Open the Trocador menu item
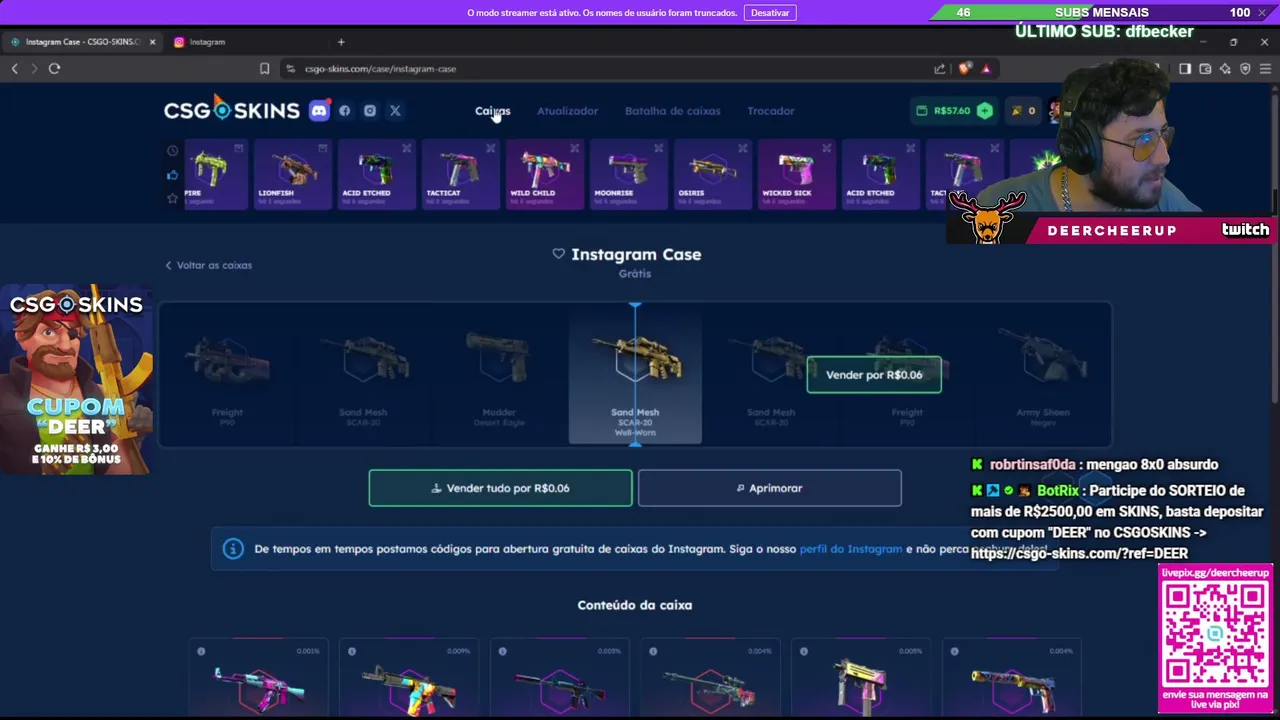1280x720 pixels. tap(770, 111)
